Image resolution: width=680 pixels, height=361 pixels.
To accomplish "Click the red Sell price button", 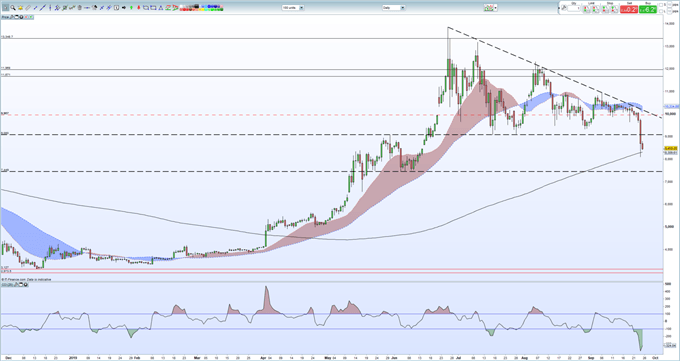I will [629, 9].
